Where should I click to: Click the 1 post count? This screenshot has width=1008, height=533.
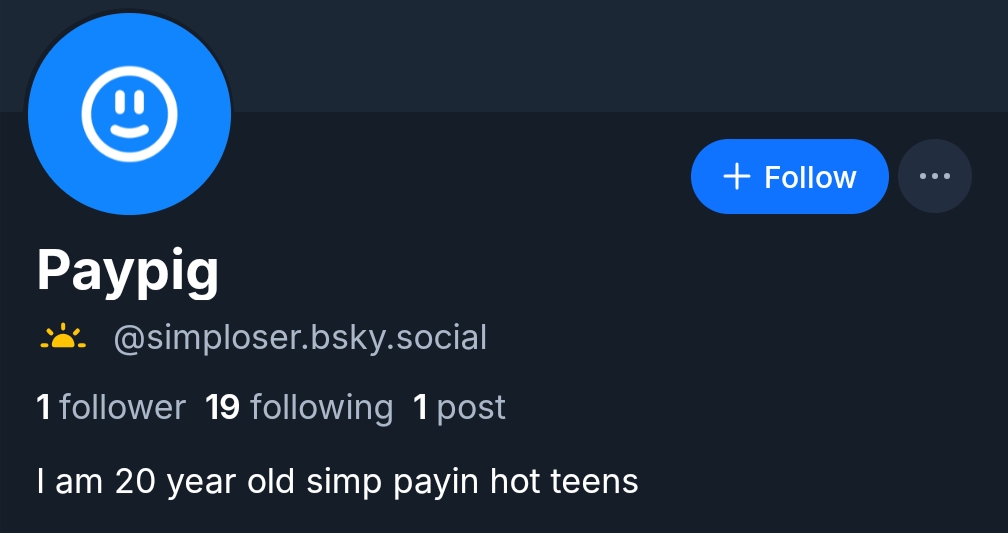click(x=459, y=407)
